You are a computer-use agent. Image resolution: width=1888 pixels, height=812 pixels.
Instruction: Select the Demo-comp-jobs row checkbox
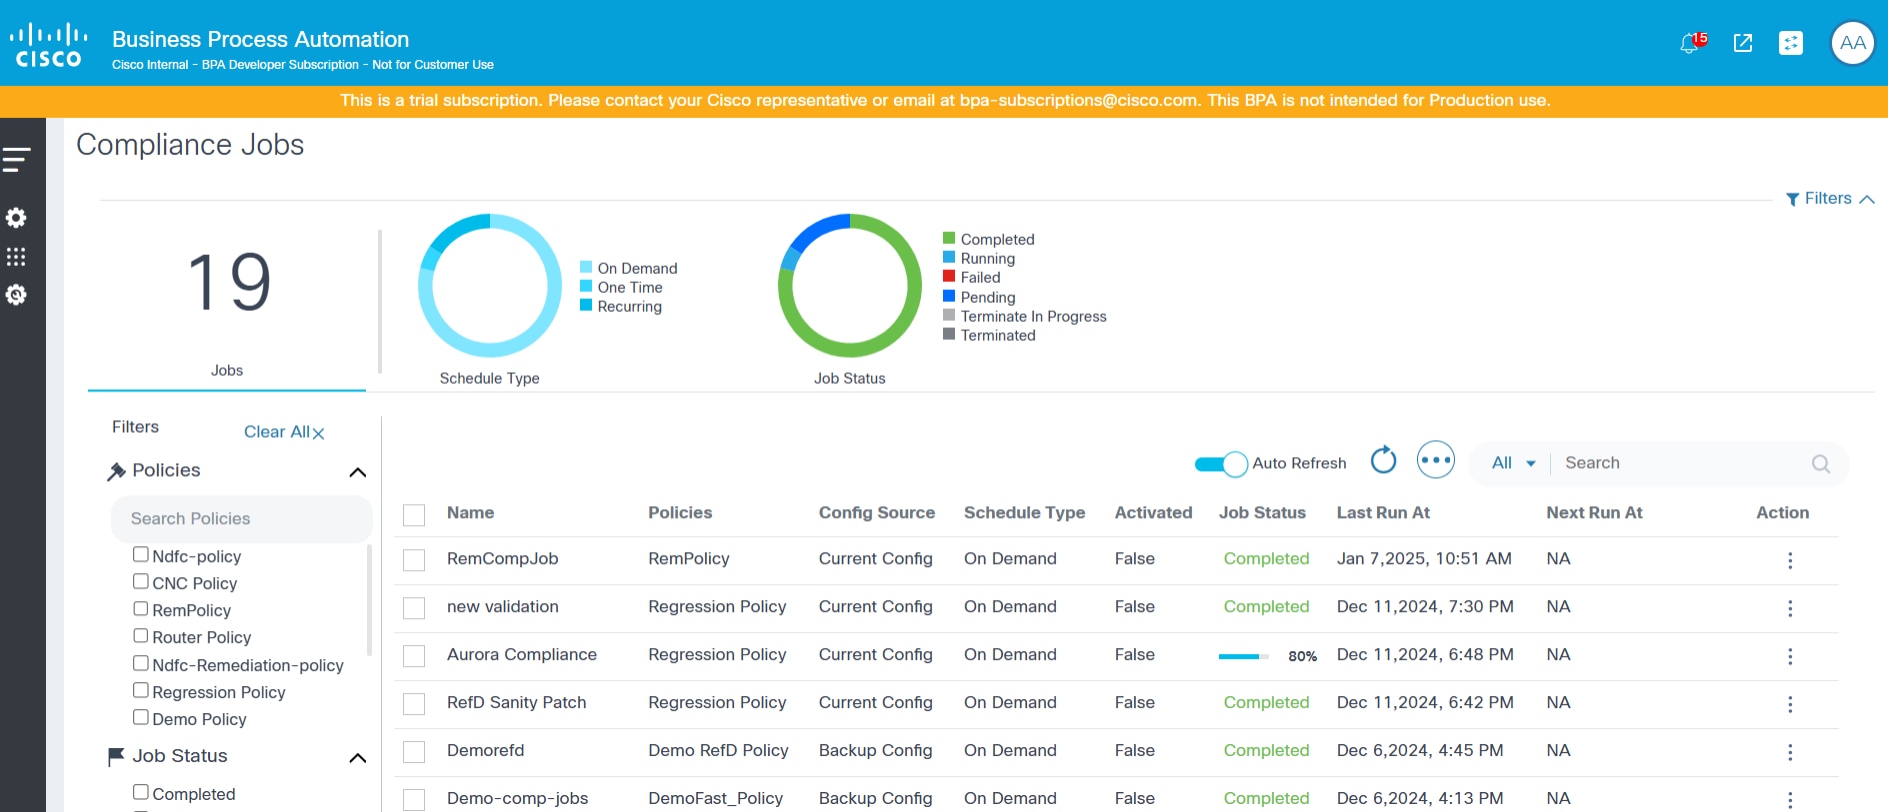click(414, 799)
